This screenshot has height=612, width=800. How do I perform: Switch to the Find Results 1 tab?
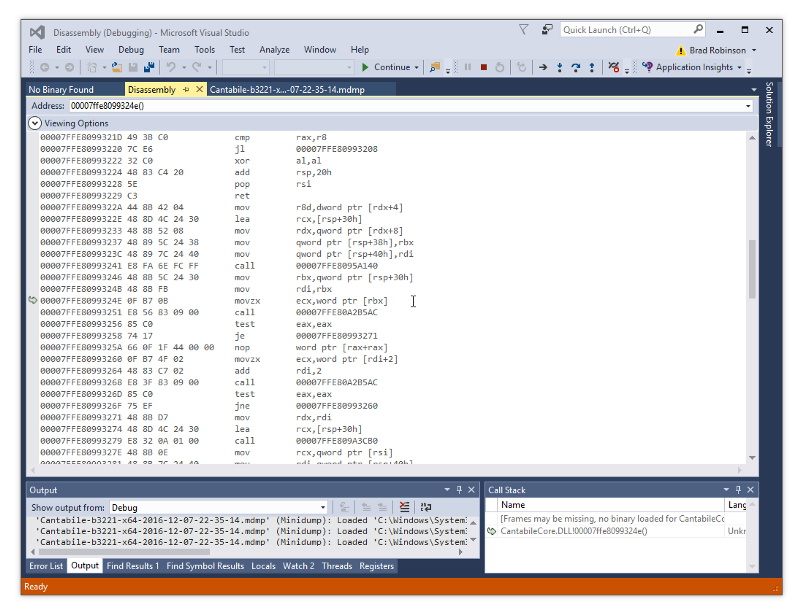click(x=133, y=566)
